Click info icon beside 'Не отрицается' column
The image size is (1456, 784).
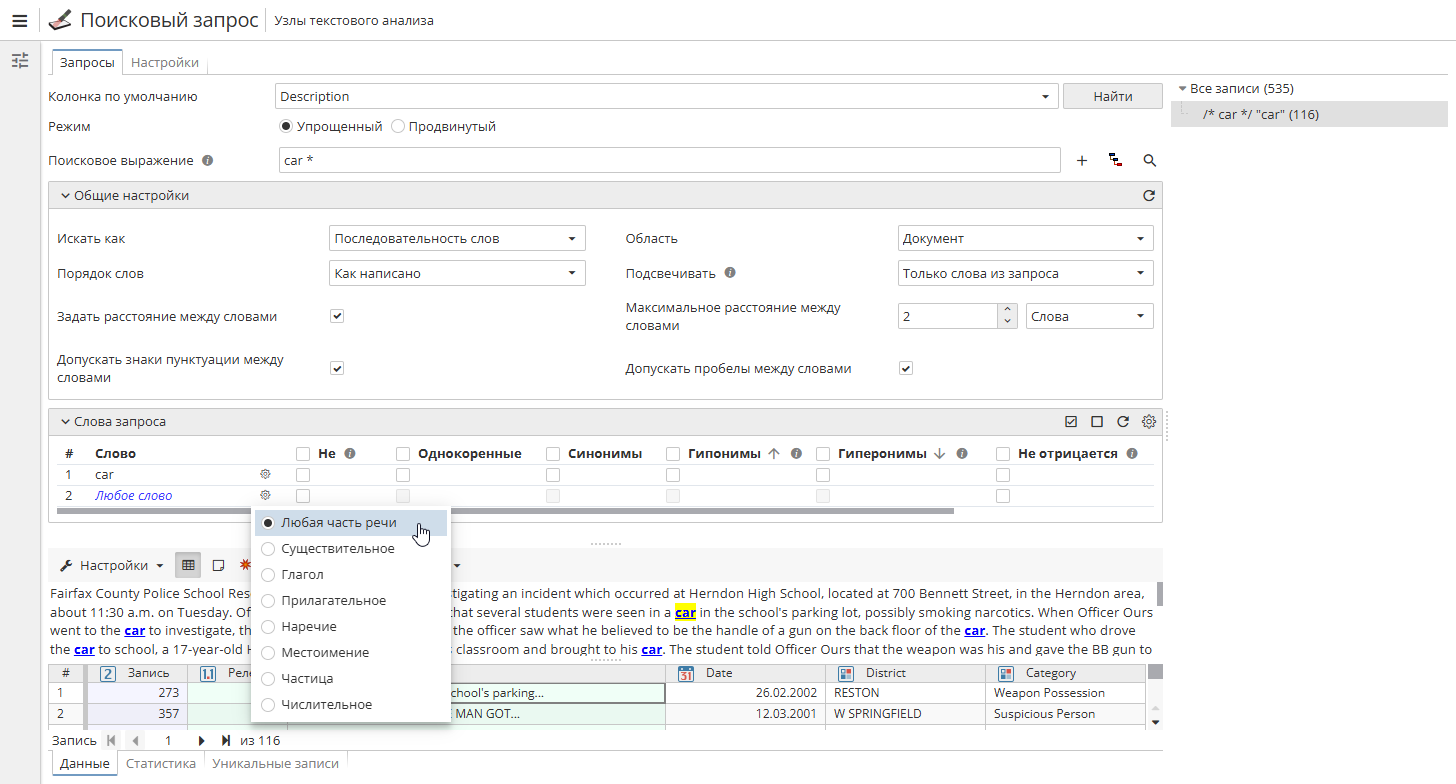click(x=1132, y=453)
